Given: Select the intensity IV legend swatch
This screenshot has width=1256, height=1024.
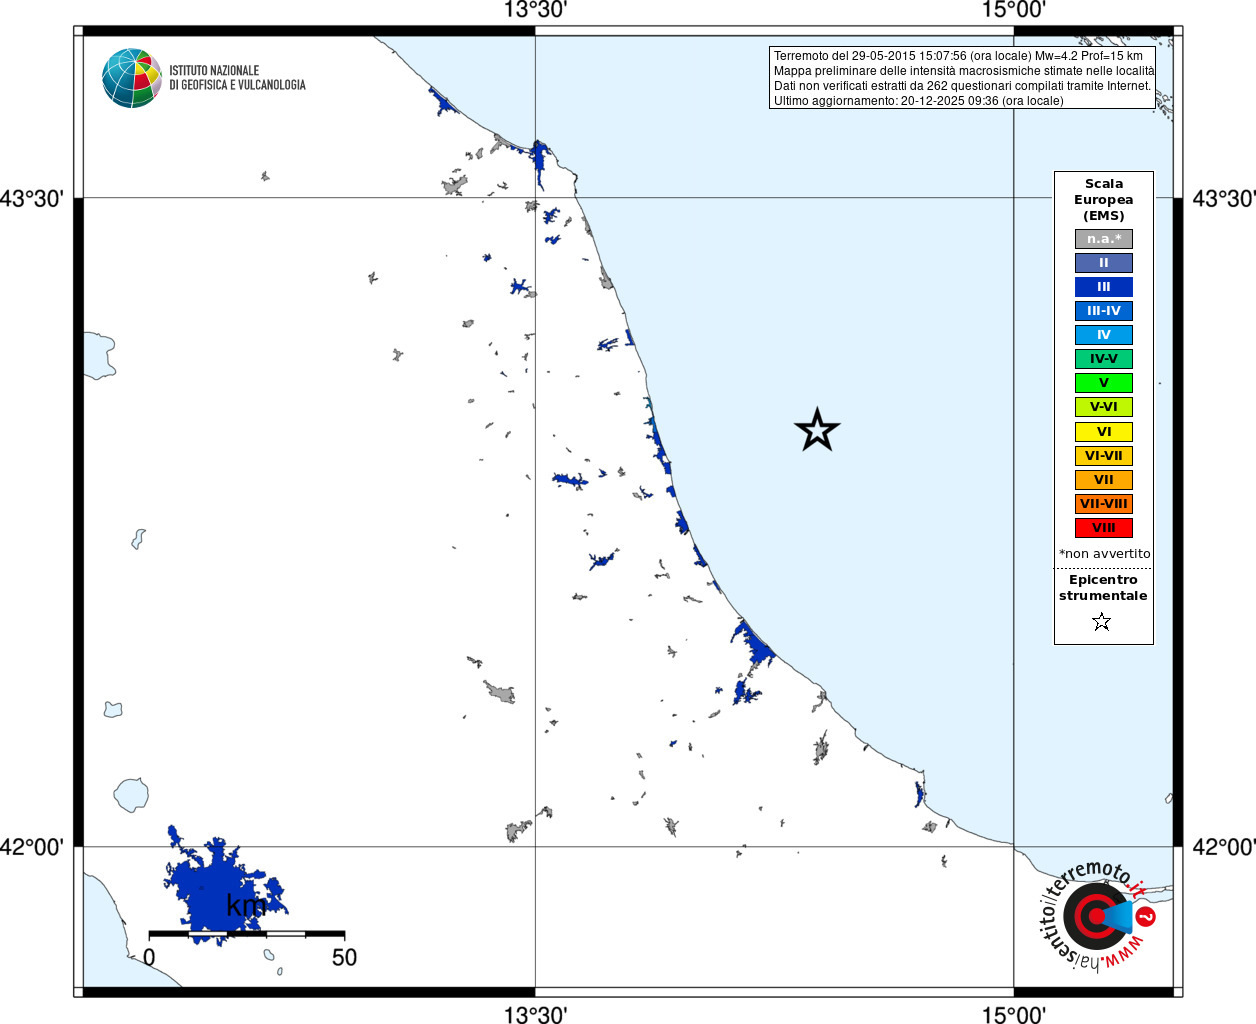Looking at the screenshot, I should point(1104,335).
